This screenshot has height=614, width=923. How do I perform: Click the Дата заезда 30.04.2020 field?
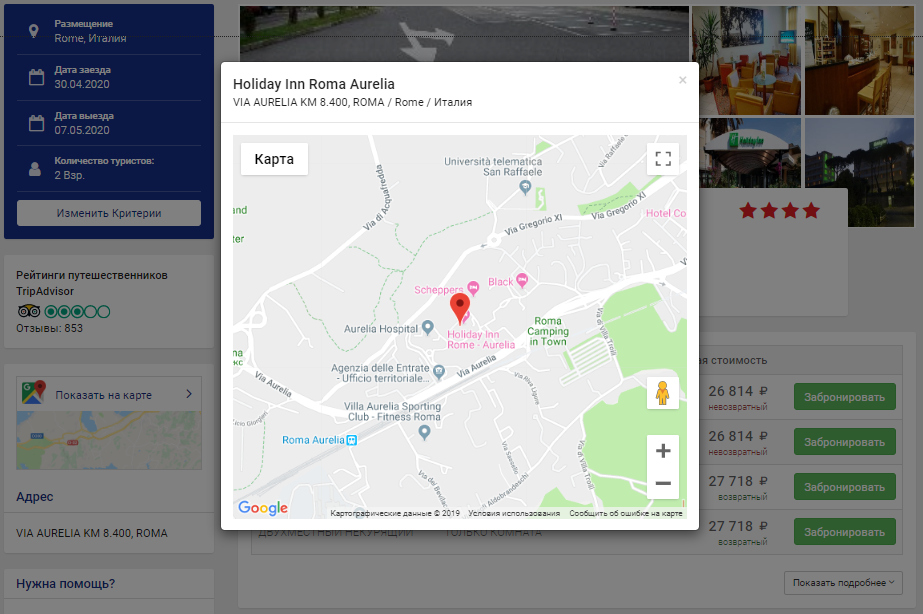pos(109,77)
